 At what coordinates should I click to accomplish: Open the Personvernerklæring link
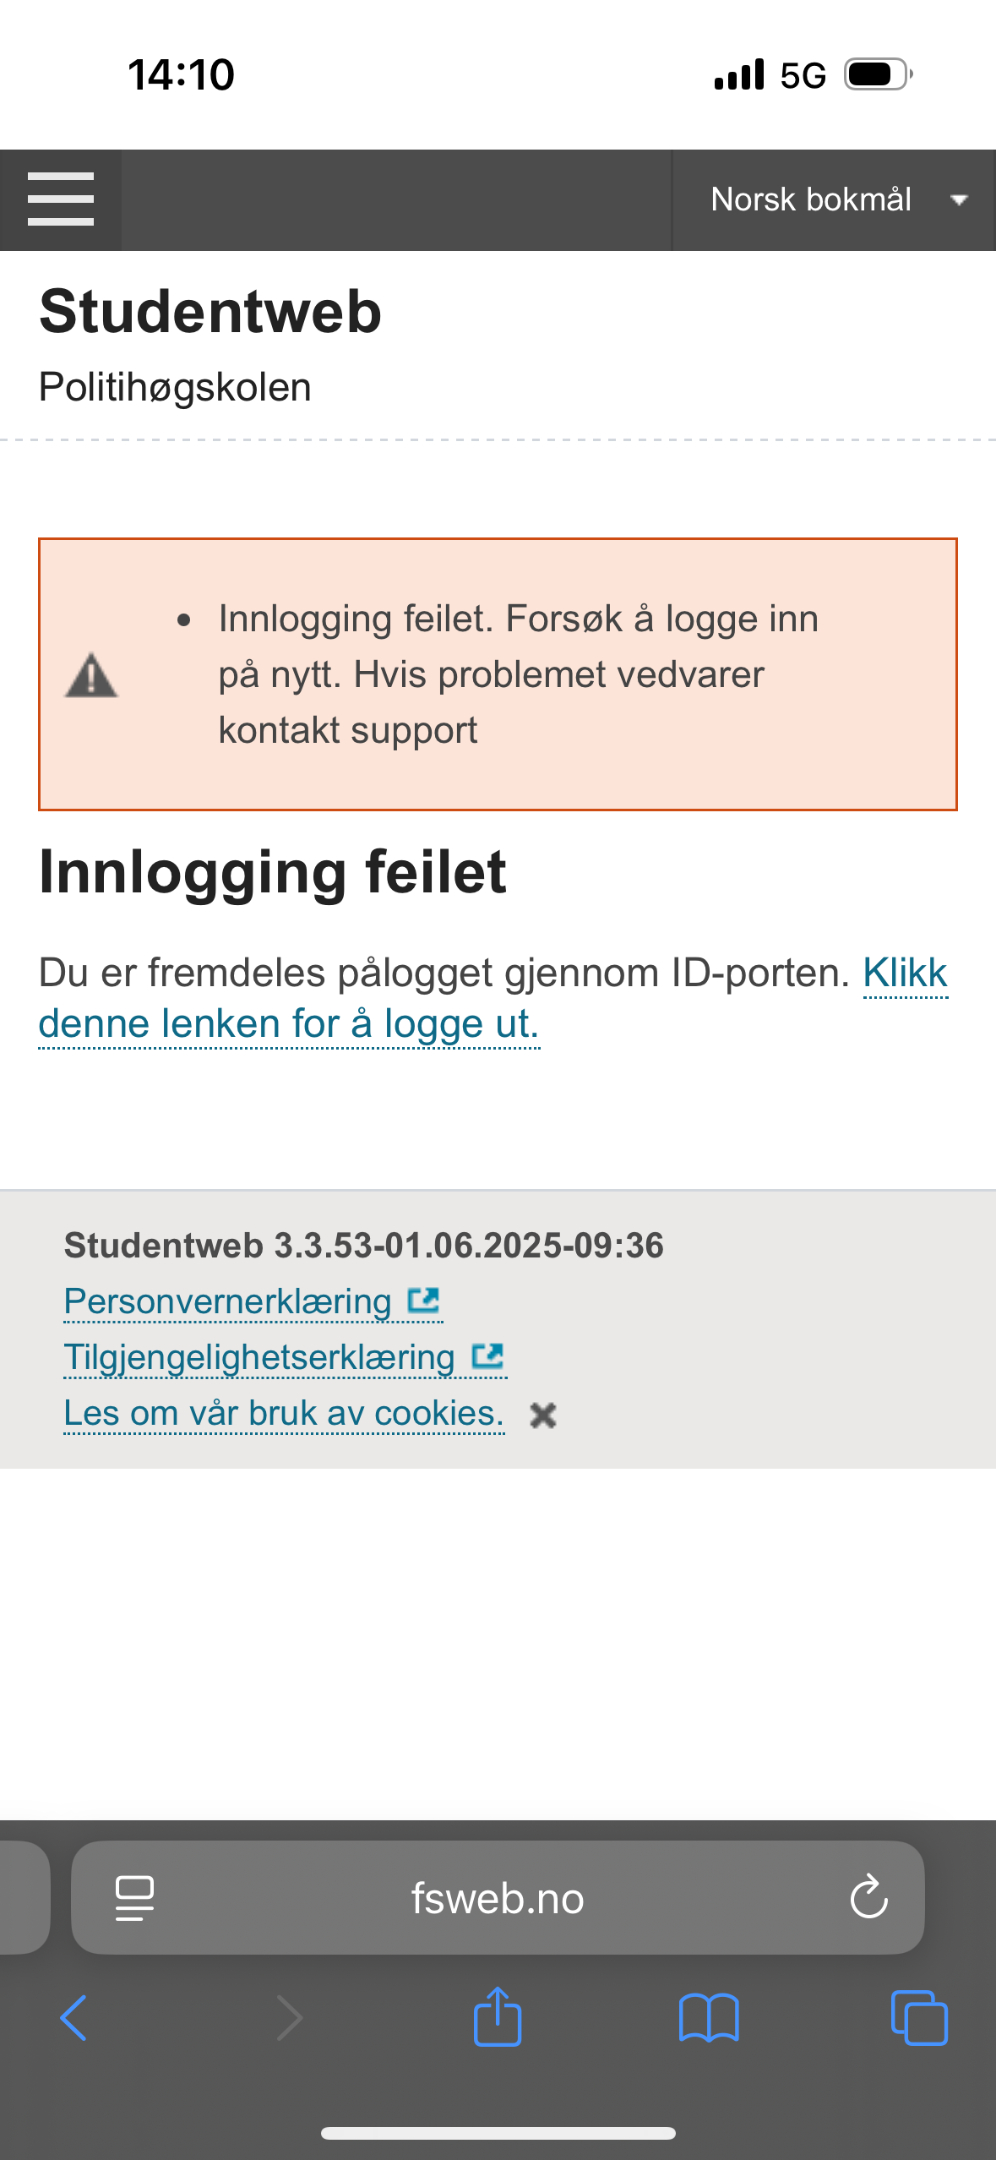pos(228,1302)
